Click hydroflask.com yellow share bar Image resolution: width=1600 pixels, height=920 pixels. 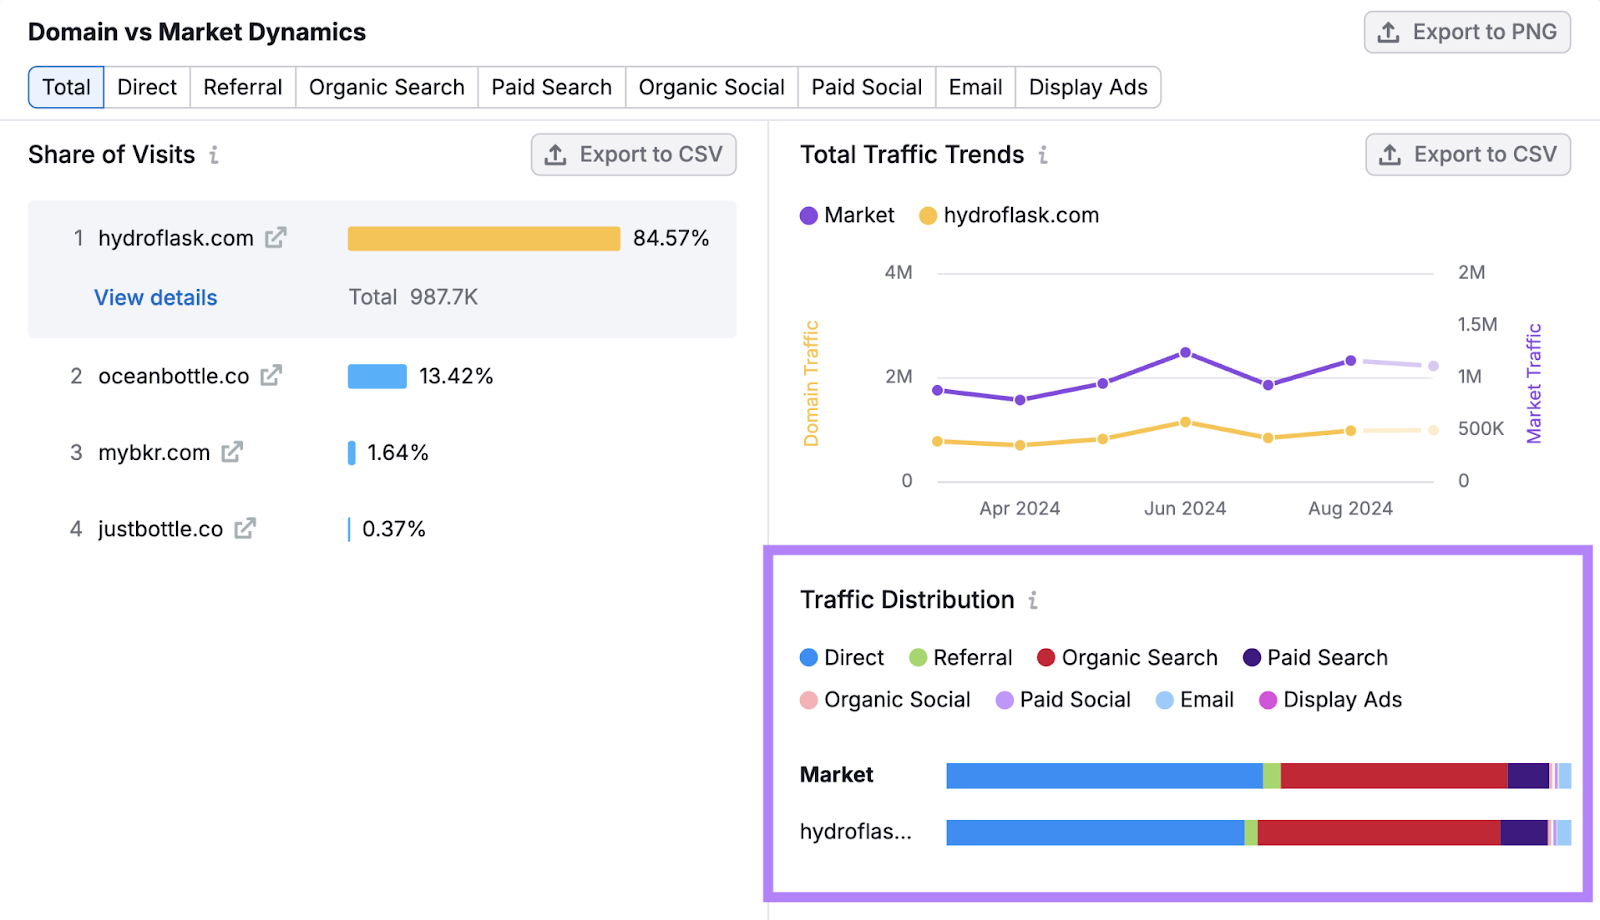pyautogui.click(x=484, y=238)
